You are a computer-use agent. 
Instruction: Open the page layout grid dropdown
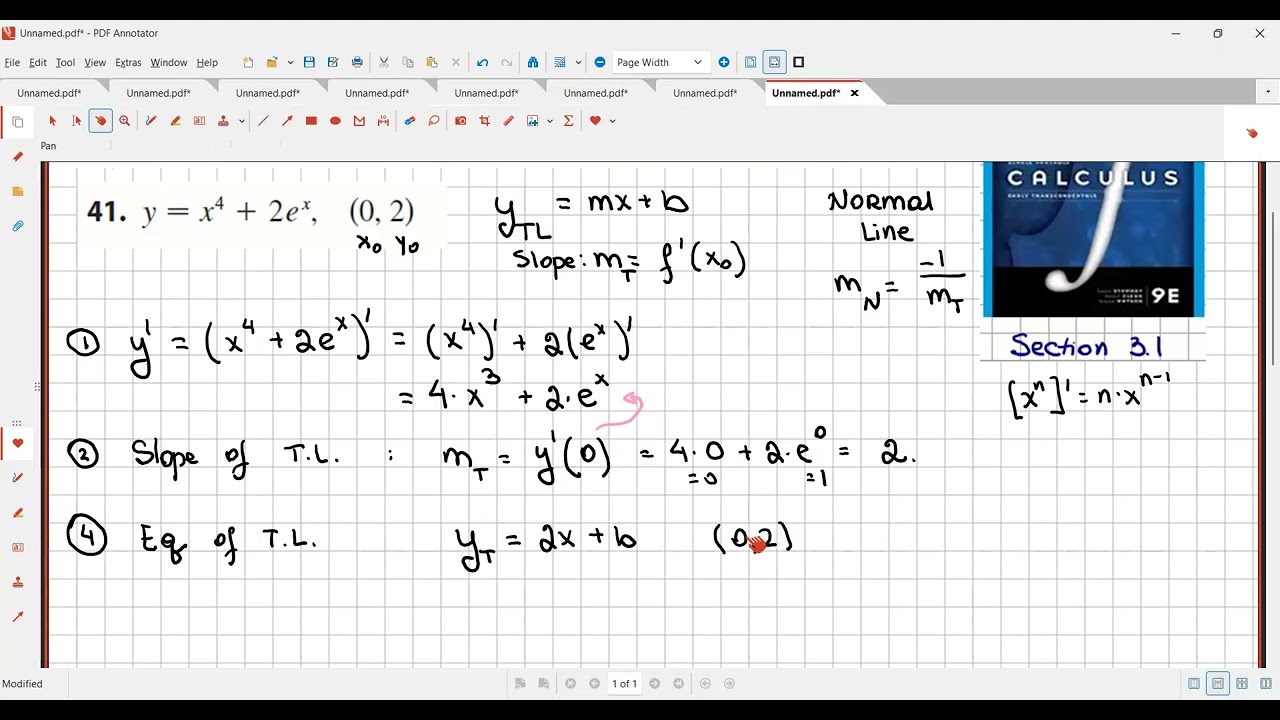578,62
